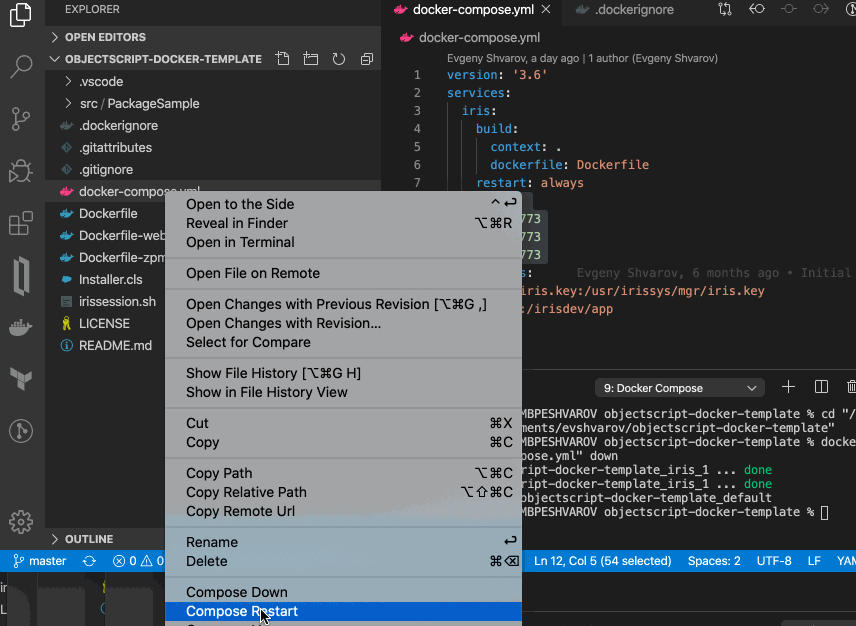Open the terminal selector dropdown
This screenshot has height=626, width=856.
[678, 388]
